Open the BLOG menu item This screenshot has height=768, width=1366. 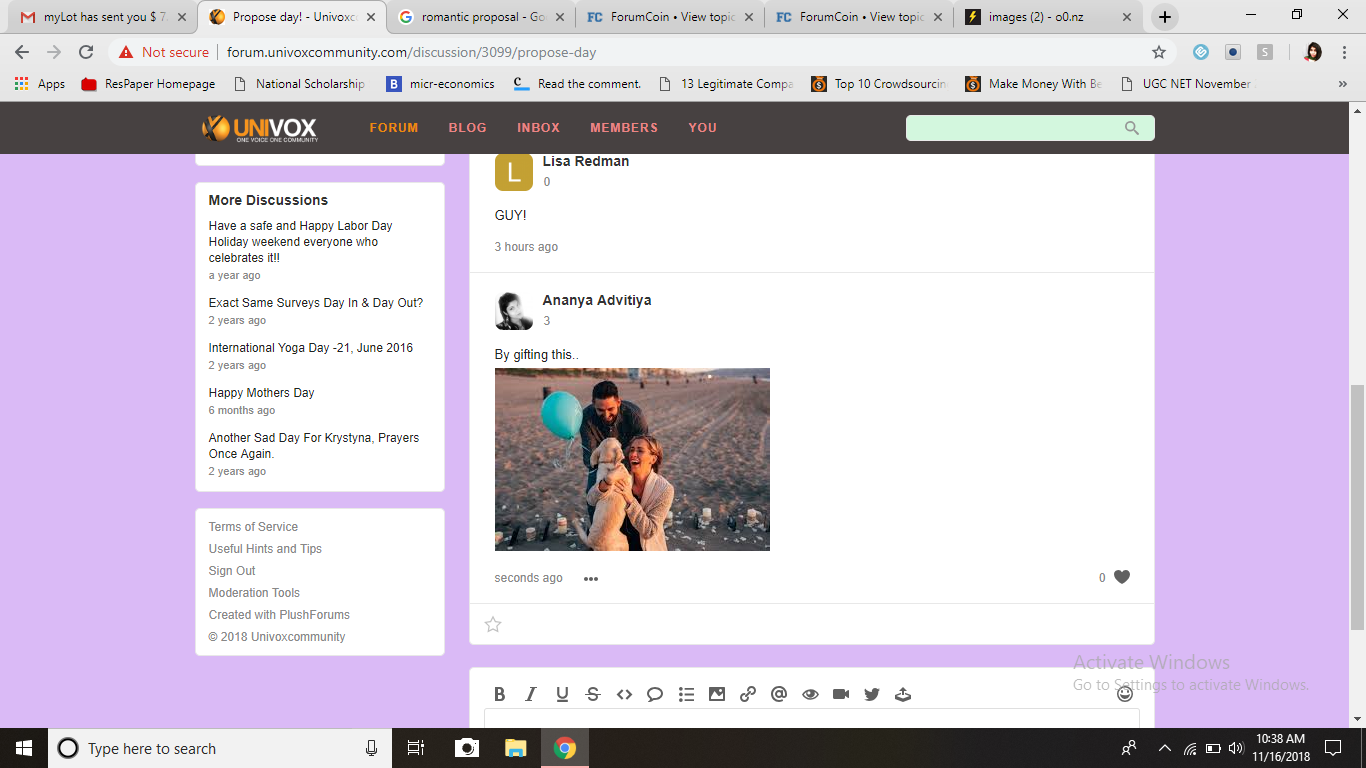(x=468, y=128)
